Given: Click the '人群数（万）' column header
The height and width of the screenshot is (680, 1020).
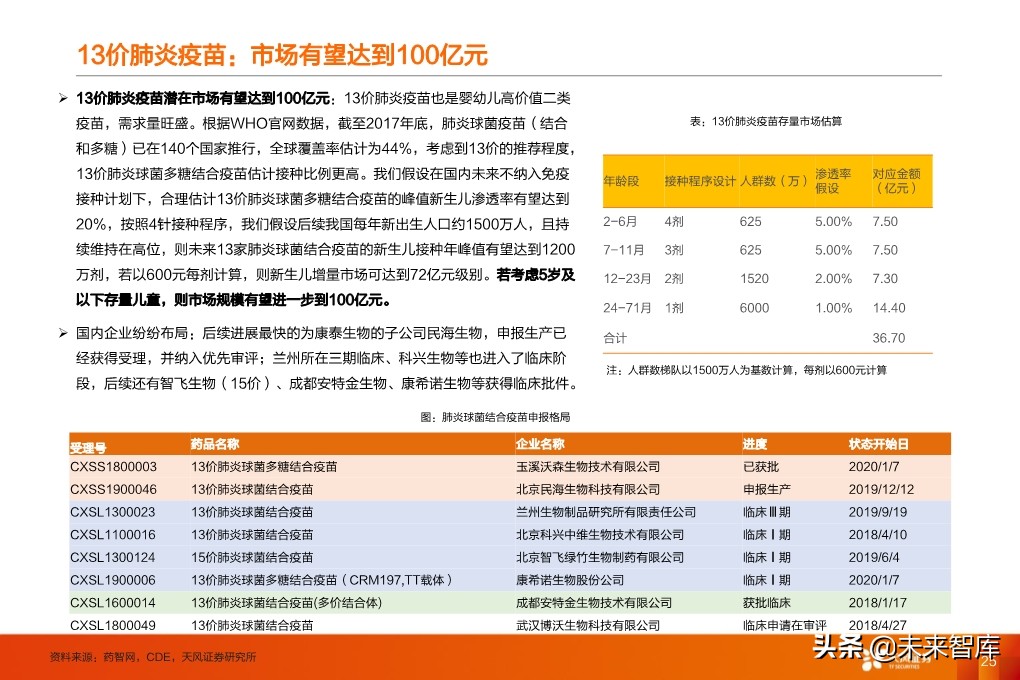Looking at the screenshot, I should [773, 181].
